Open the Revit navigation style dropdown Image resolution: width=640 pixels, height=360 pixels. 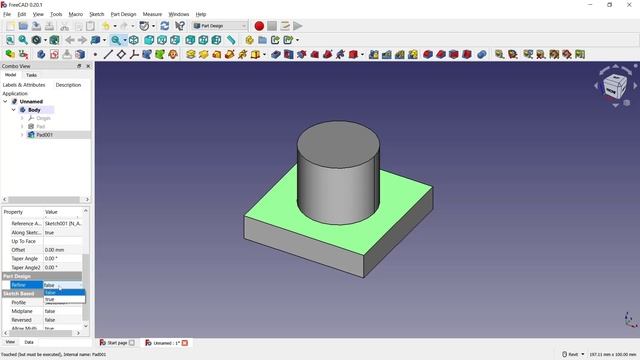(x=573, y=354)
